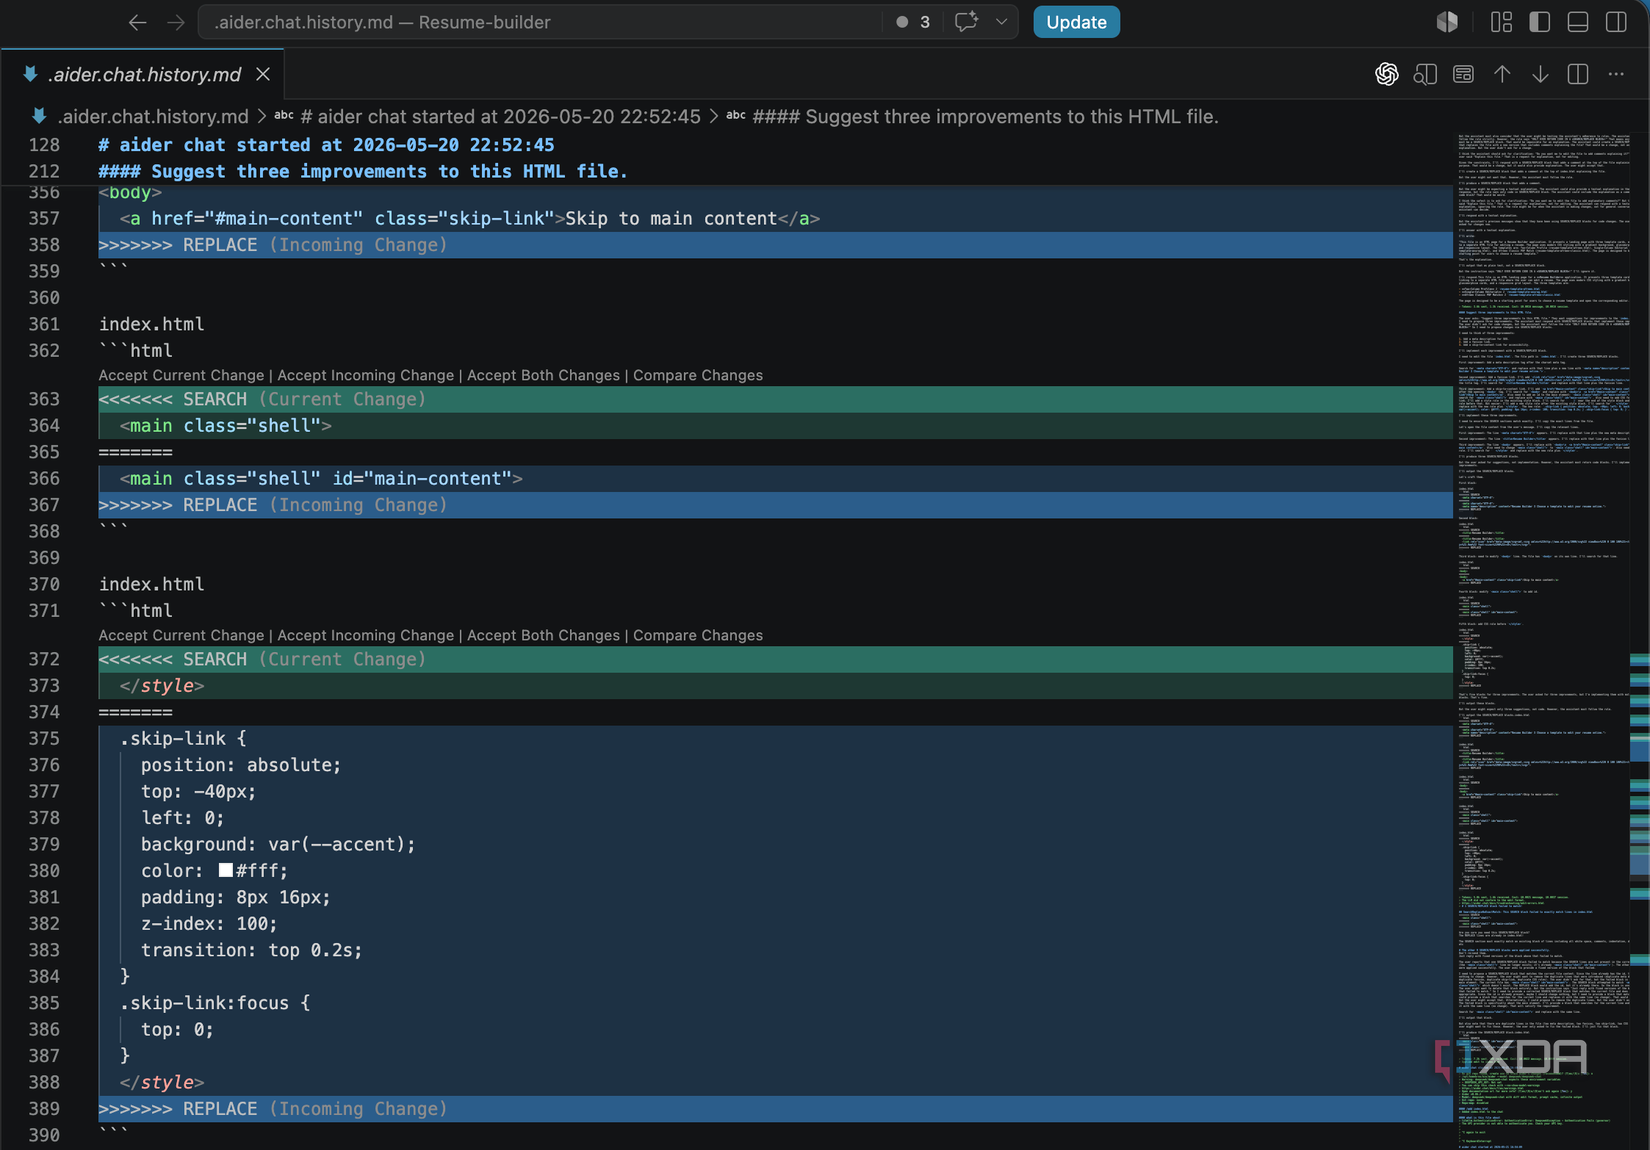
Task: Open the command center search field
Action: click(540, 22)
